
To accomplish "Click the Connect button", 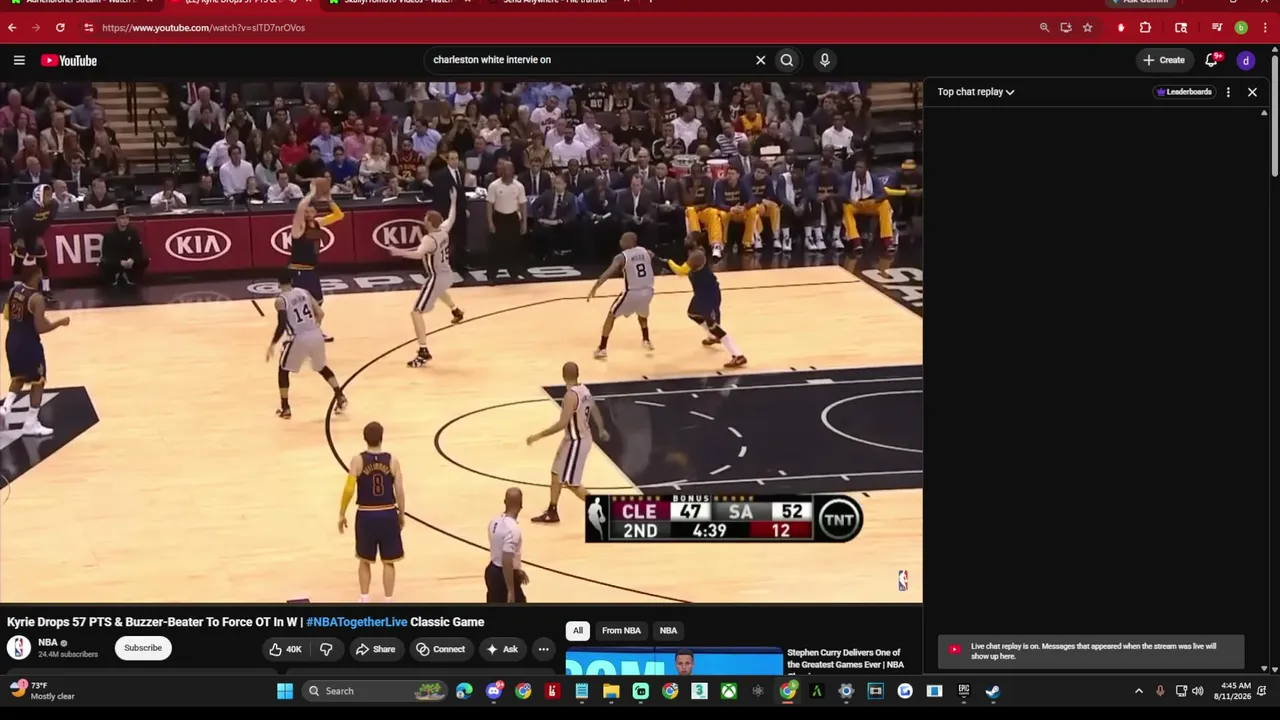I will point(440,649).
